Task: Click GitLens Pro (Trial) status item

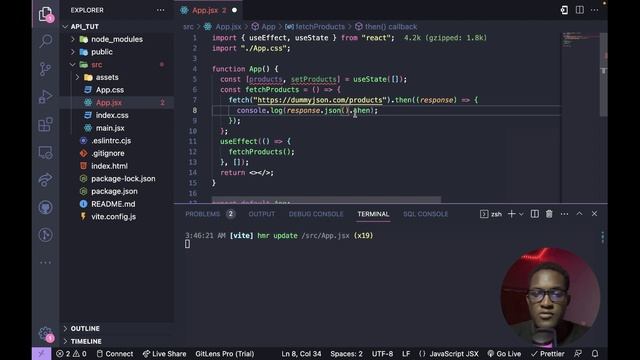Action: coord(224,353)
